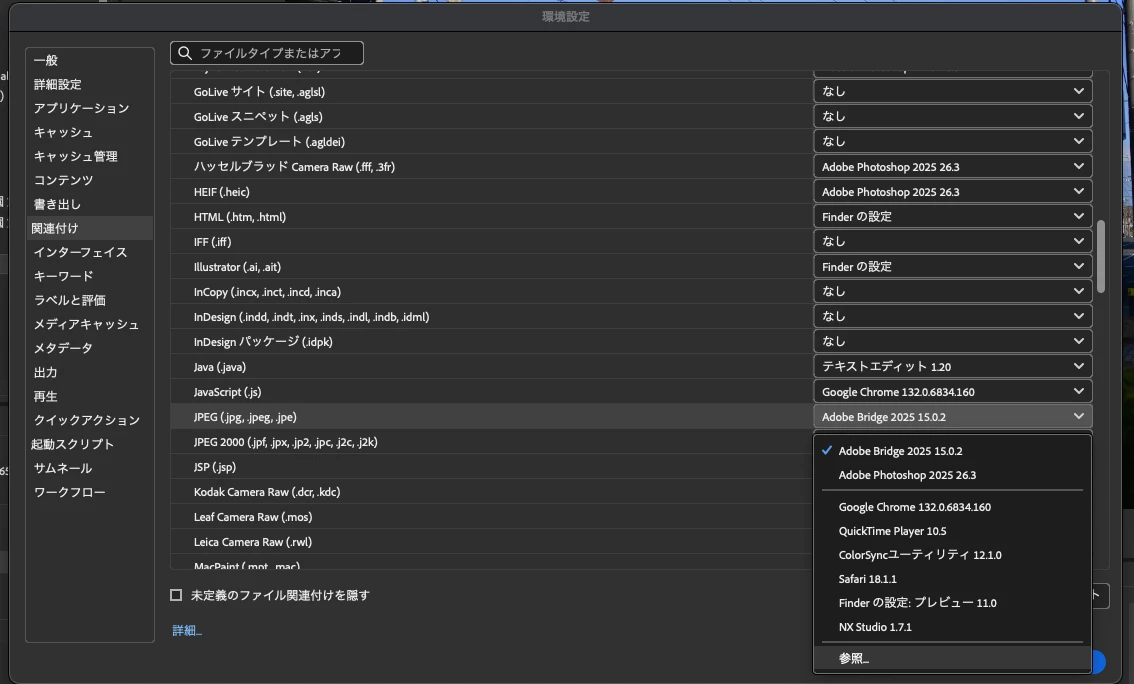Collapse the JPEG application dropdown
Viewport: 1134px width, 684px height.
click(x=952, y=416)
